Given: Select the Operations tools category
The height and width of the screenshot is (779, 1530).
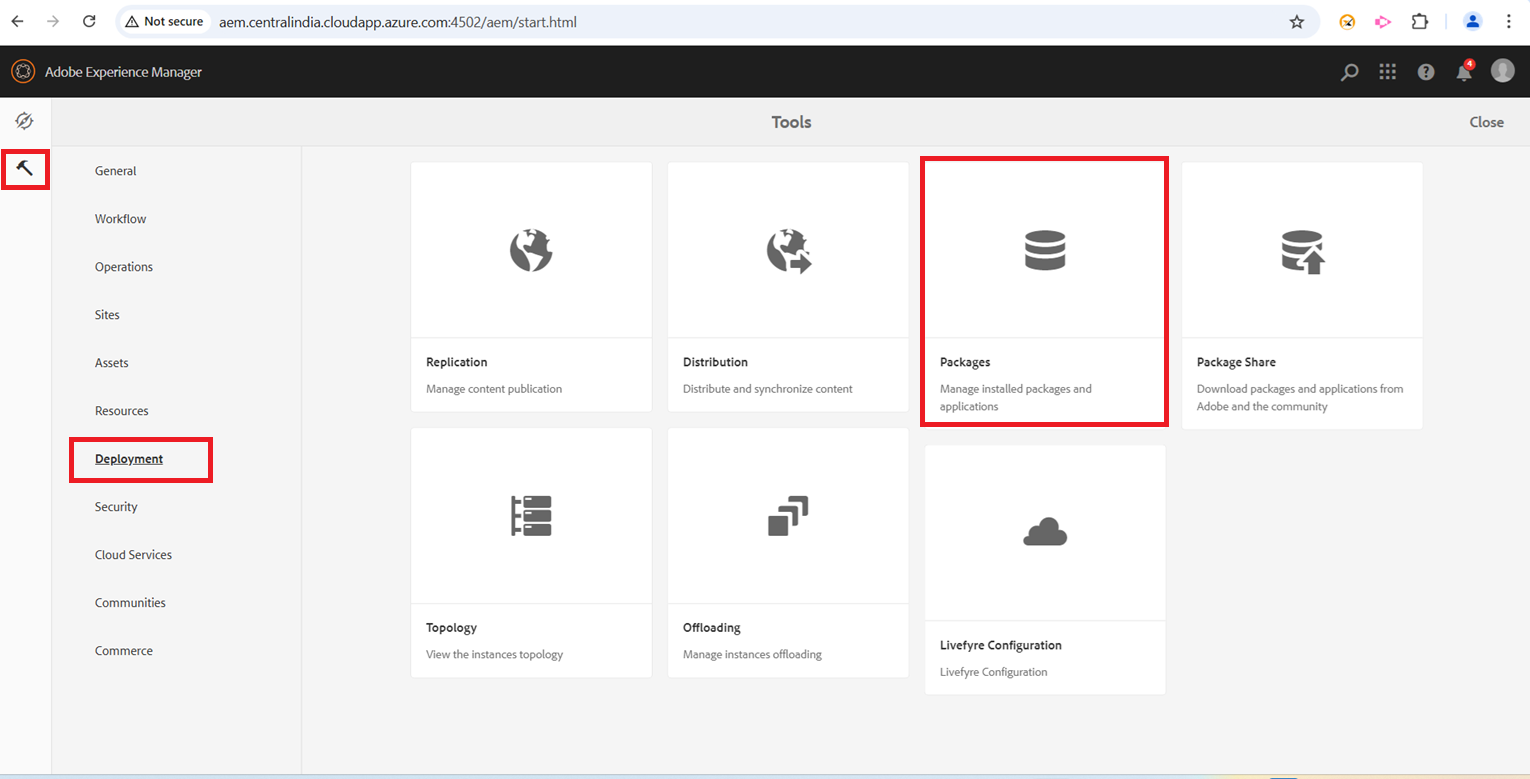Looking at the screenshot, I should (124, 267).
